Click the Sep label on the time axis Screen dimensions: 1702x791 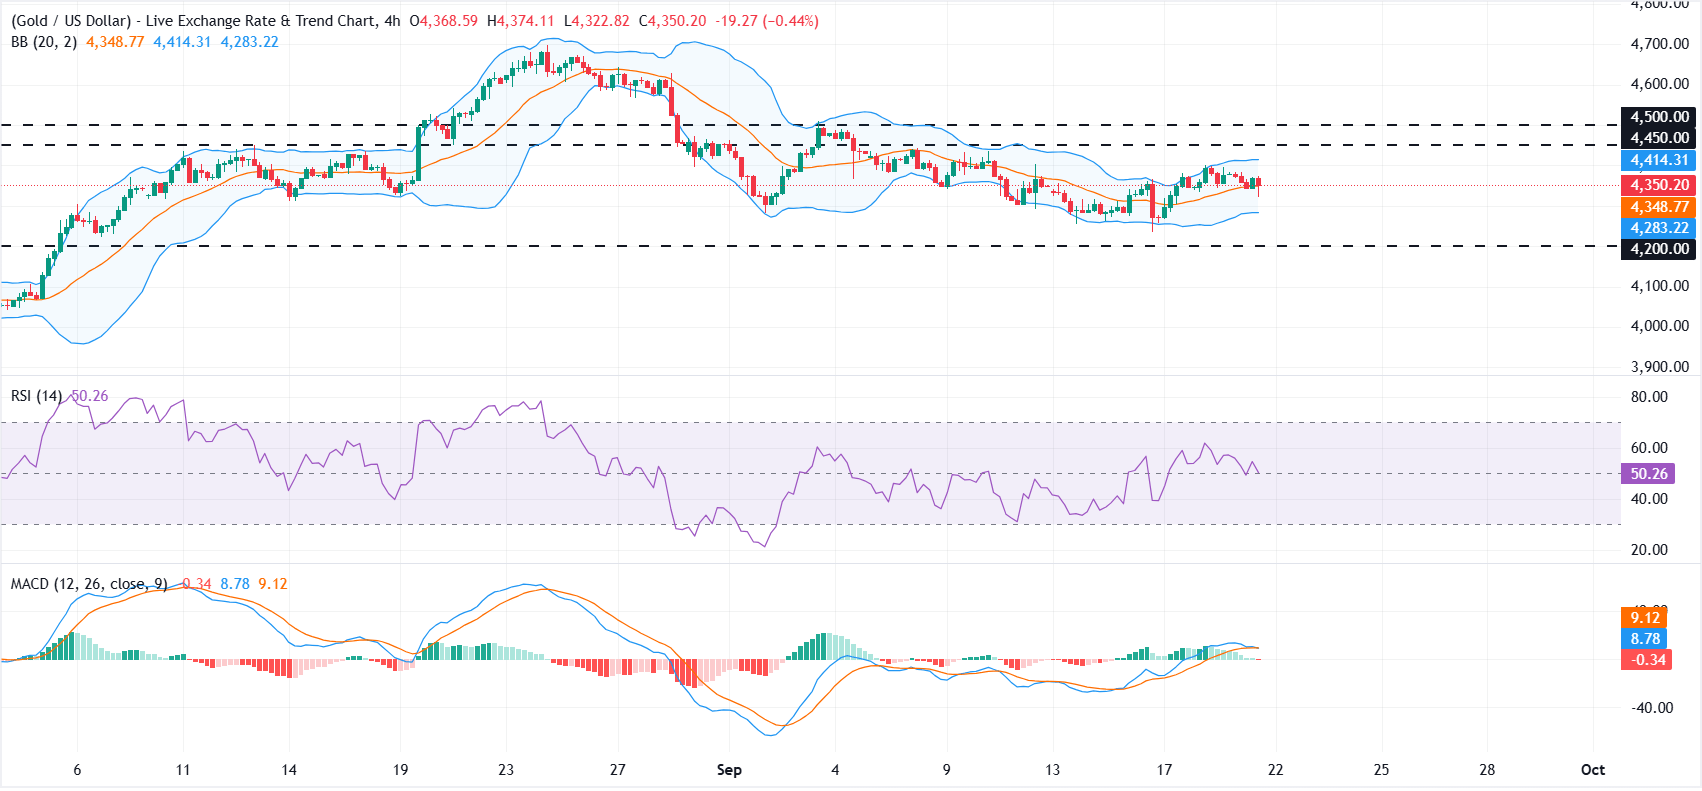click(x=729, y=770)
